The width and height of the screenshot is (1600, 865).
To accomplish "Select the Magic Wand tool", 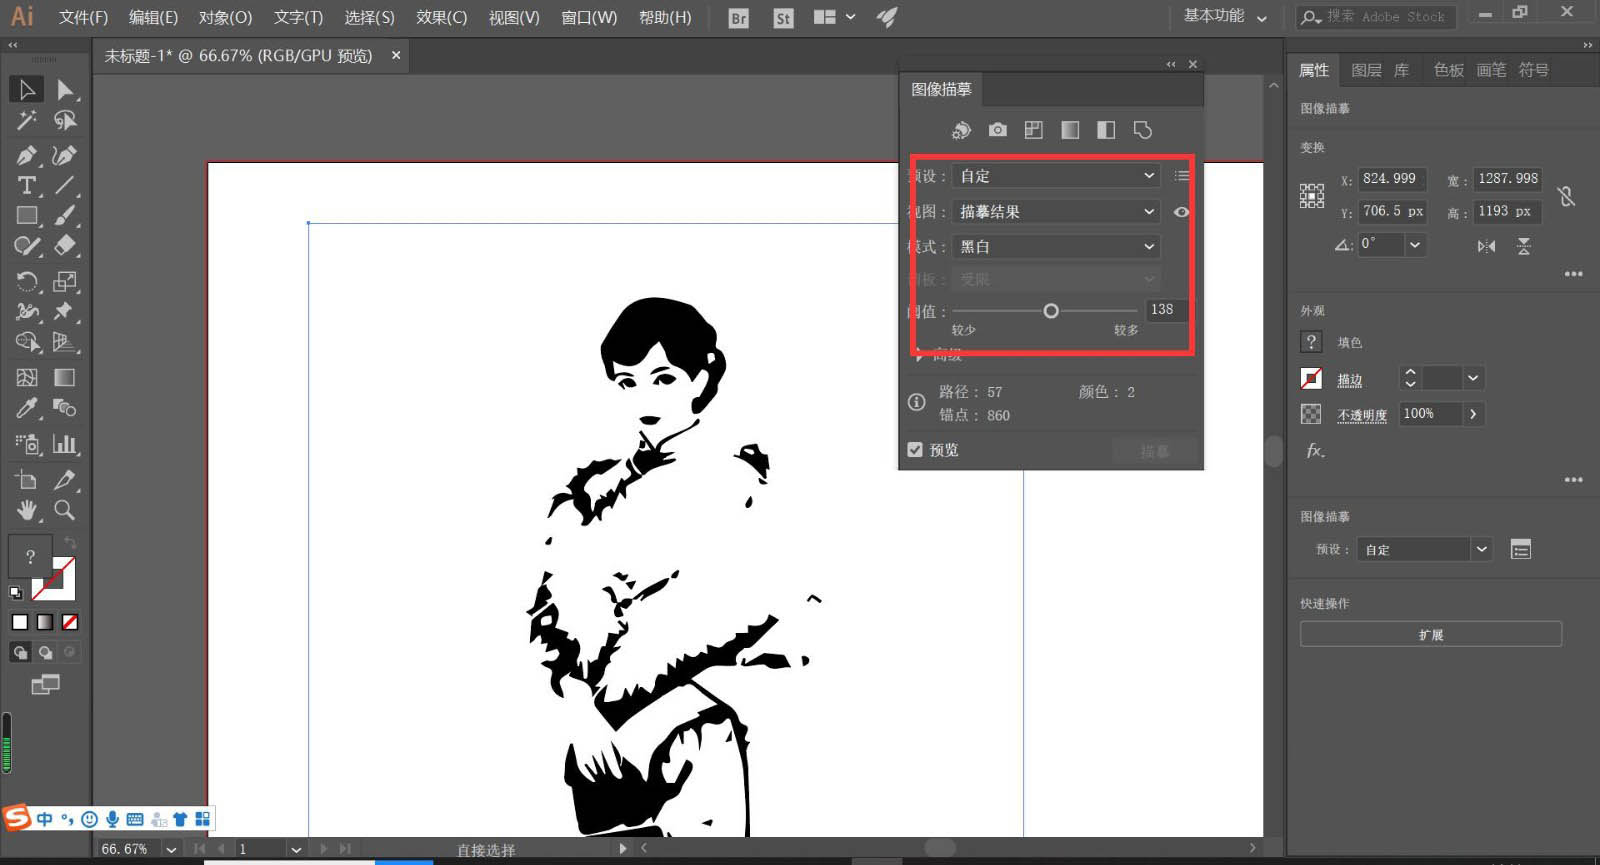I will pyautogui.click(x=26, y=121).
